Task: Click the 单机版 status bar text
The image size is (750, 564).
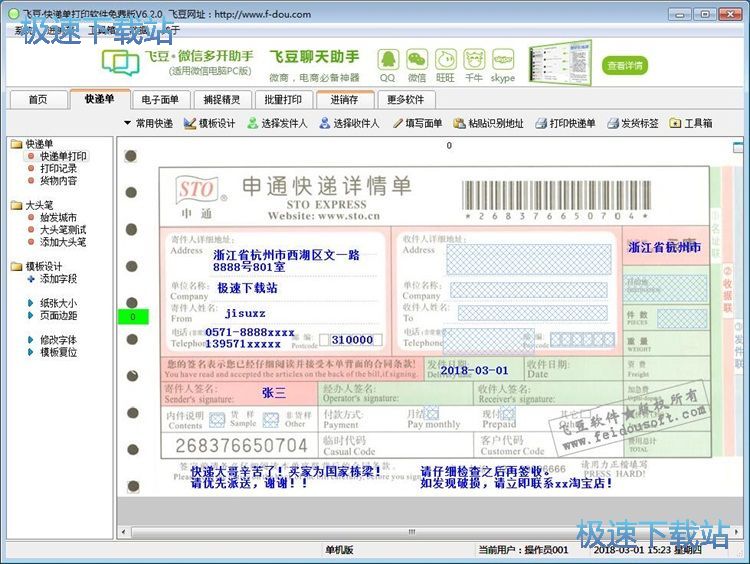Action: 339,550
